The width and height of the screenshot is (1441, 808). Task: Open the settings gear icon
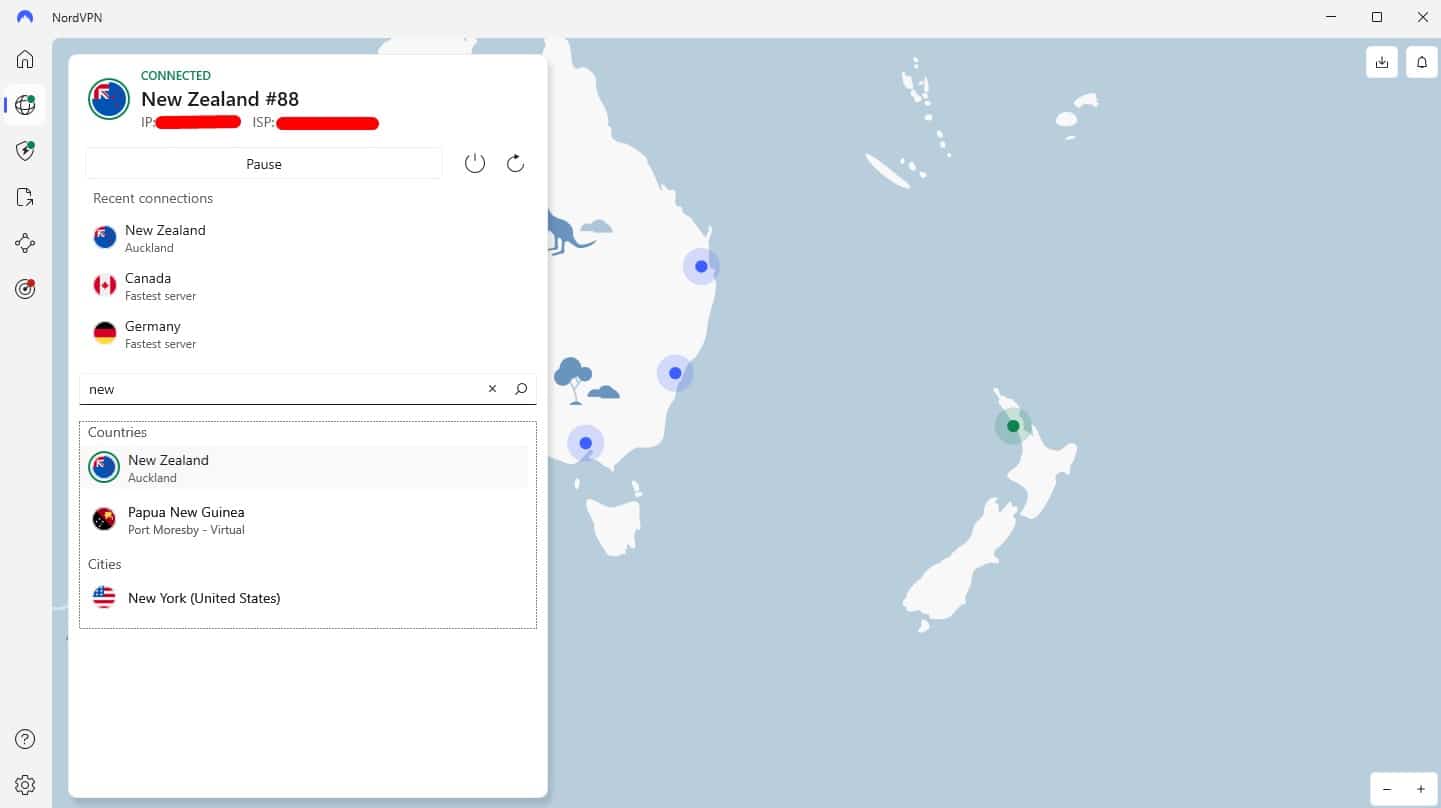tap(25, 785)
